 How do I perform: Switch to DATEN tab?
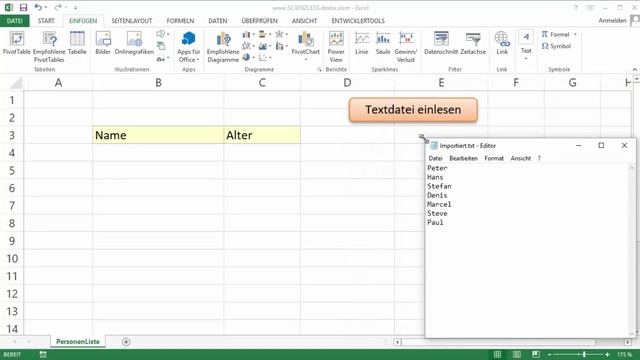[x=218, y=21]
